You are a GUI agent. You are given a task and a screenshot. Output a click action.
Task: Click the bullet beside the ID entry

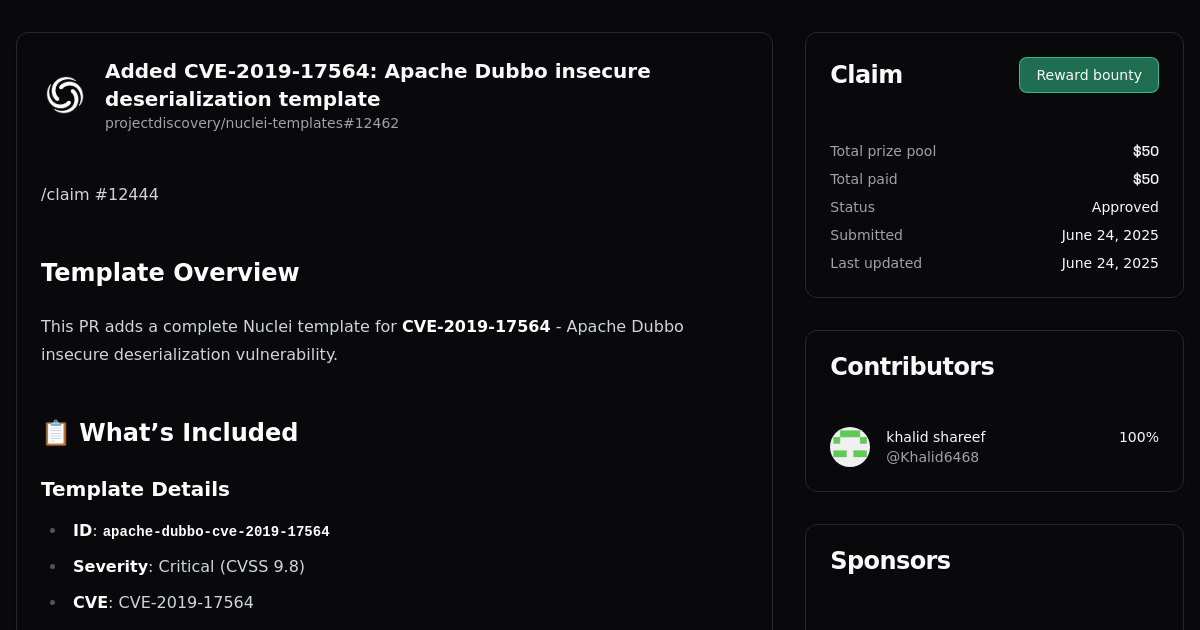52,531
